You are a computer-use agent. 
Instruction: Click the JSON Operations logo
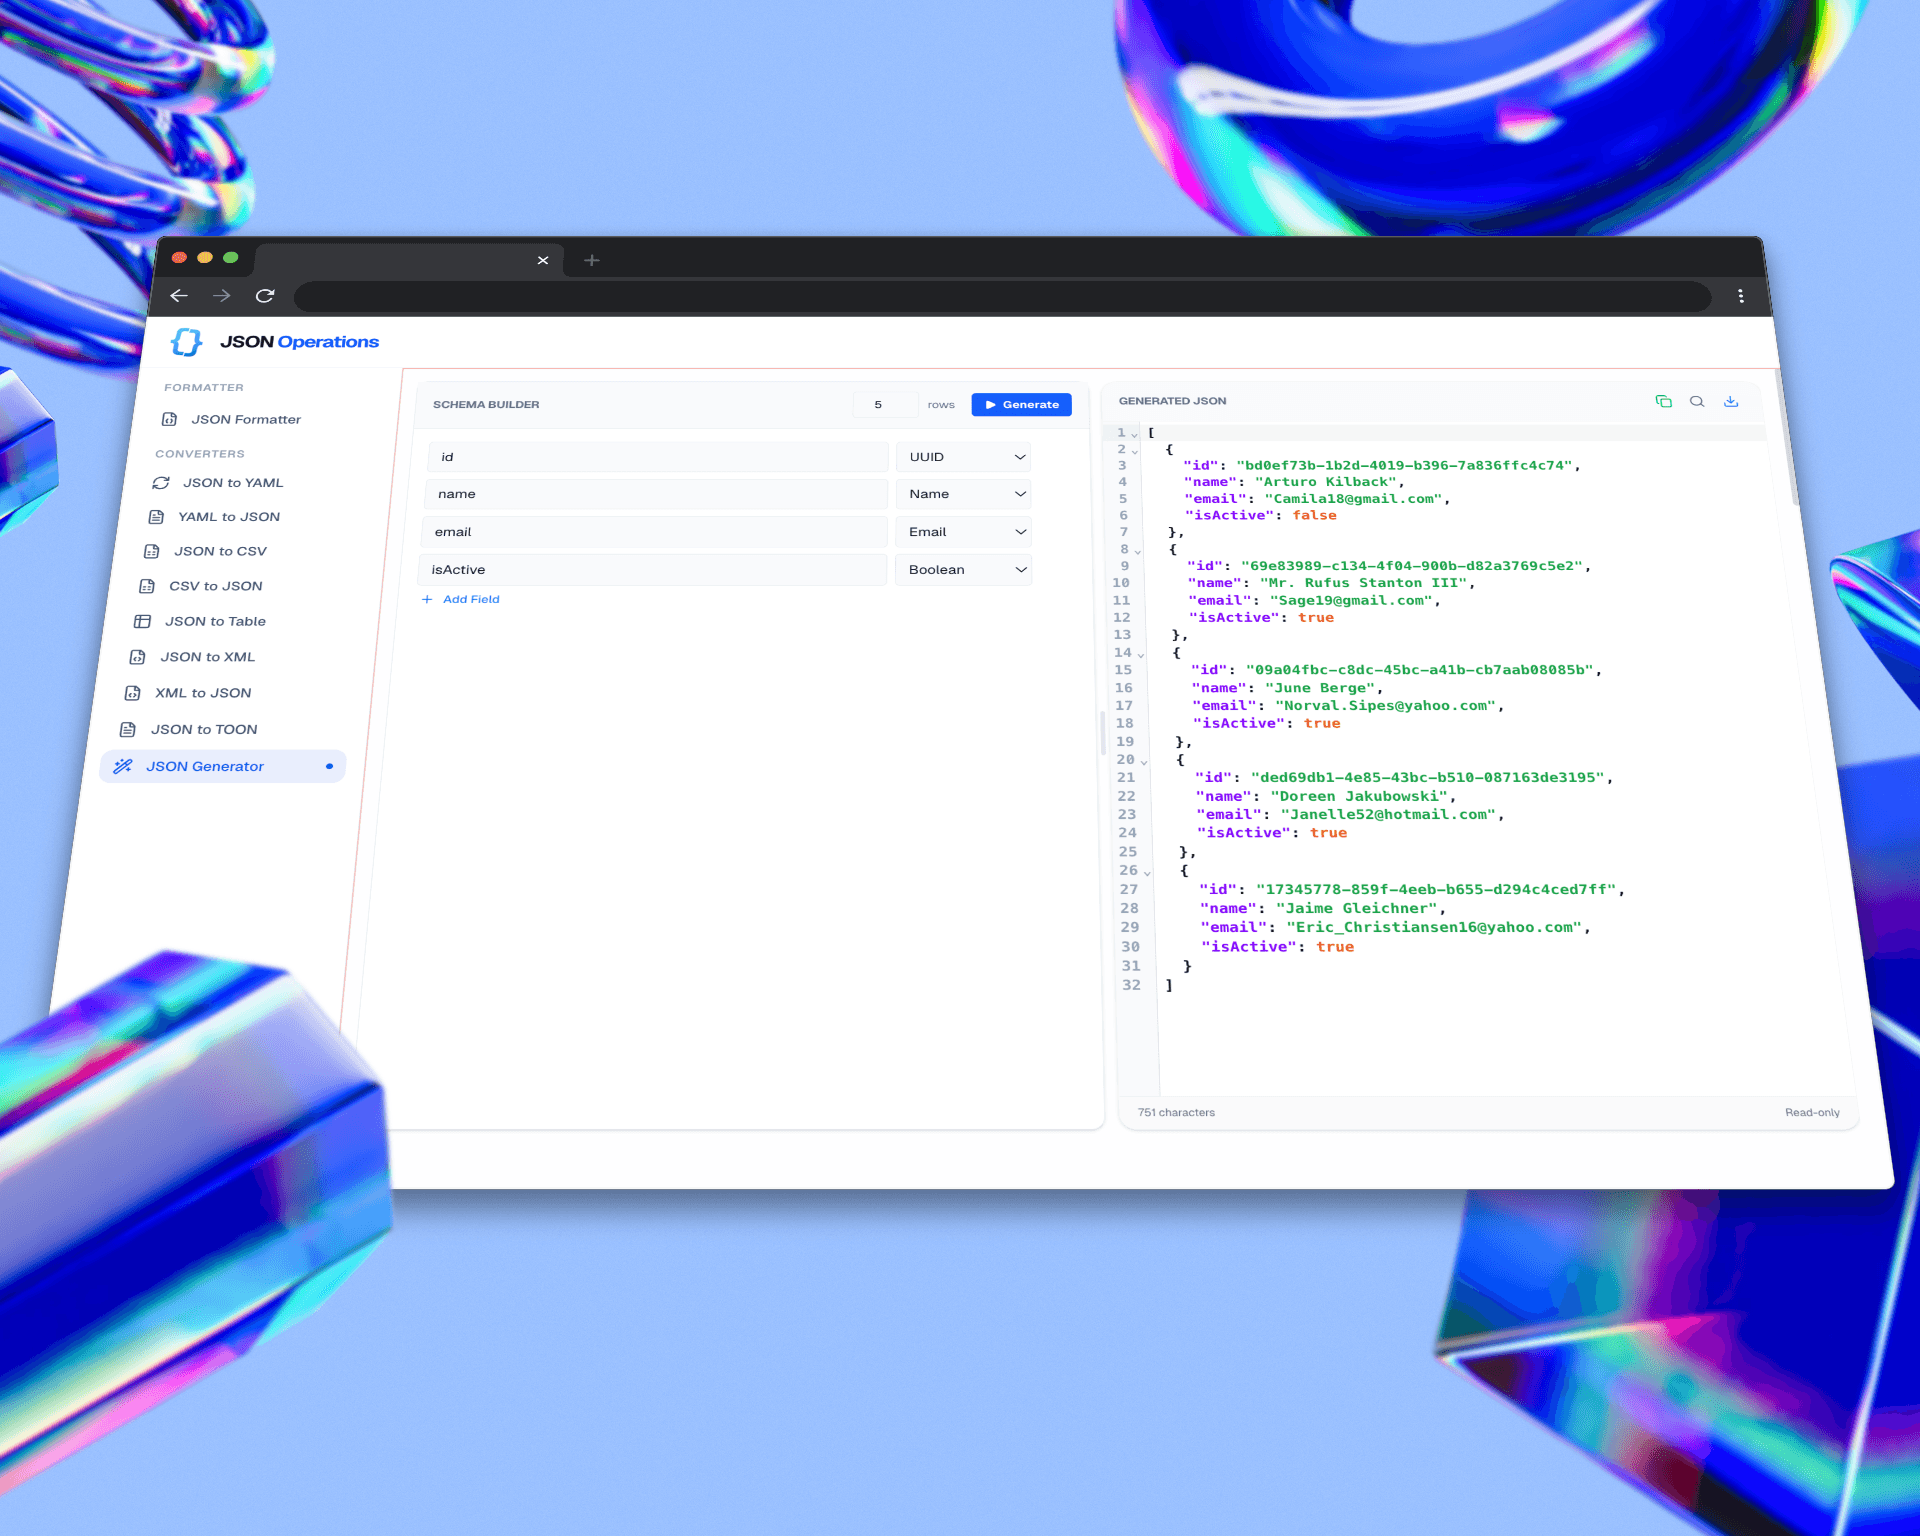(x=188, y=343)
